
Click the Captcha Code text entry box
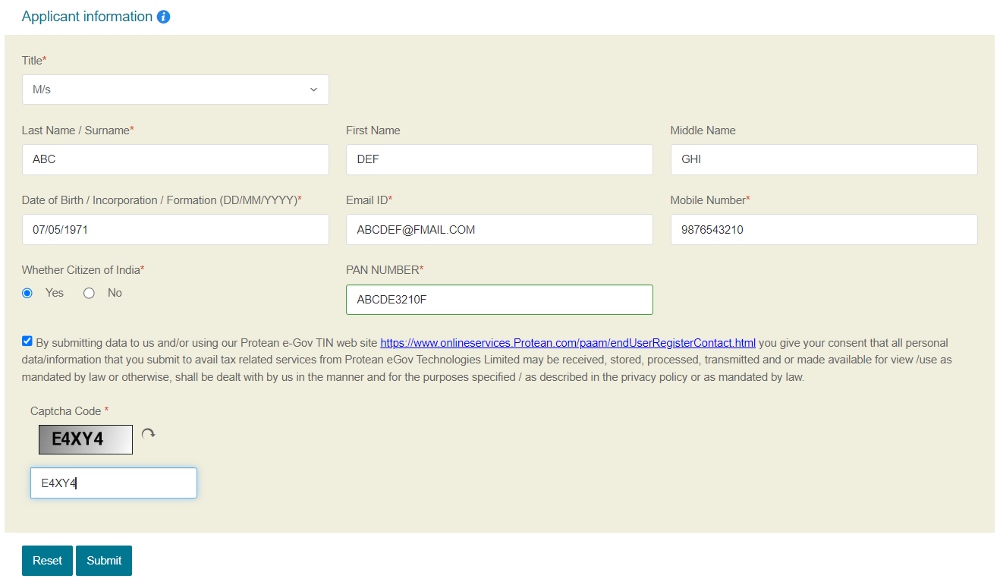coord(114,483)
